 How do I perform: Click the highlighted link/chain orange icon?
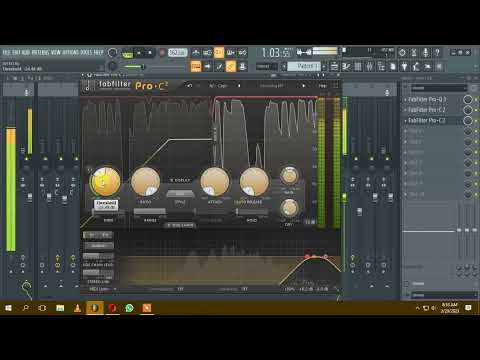(x=231, y=66)
